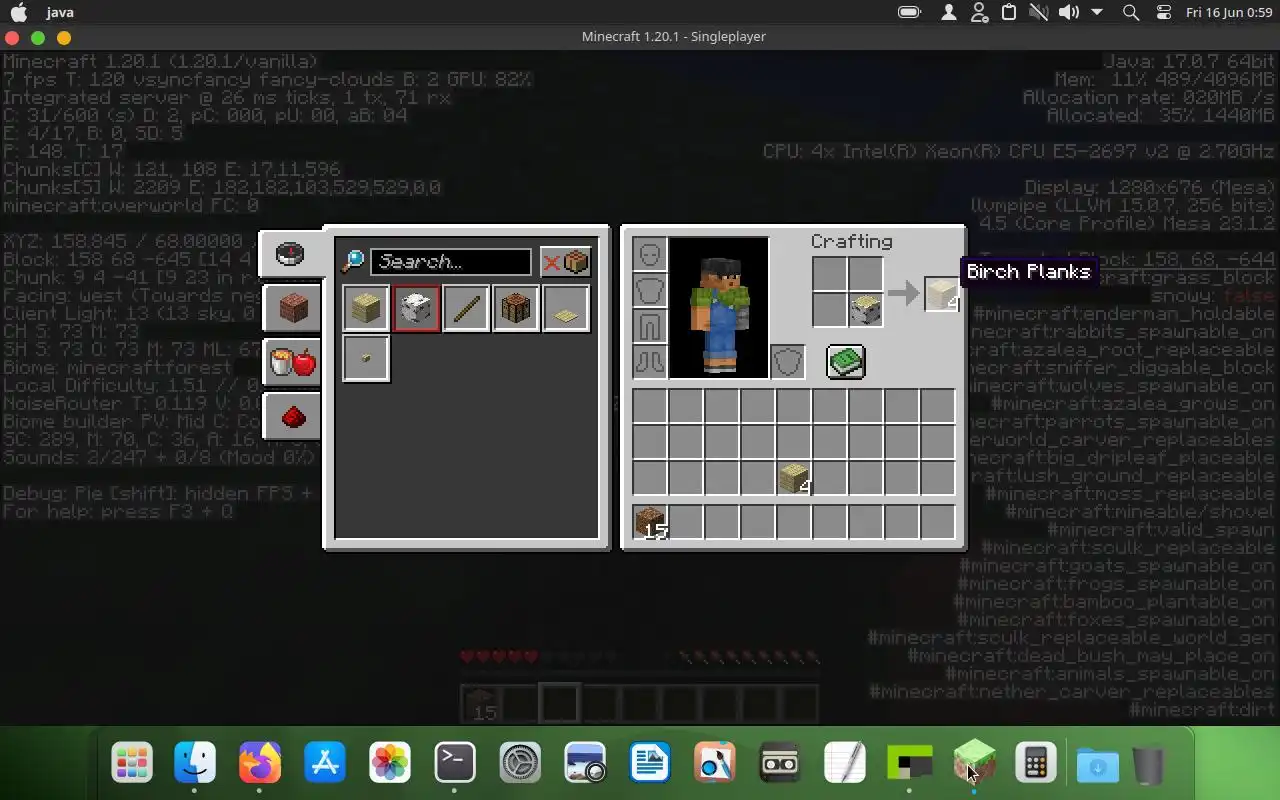
Task: Pick up the 15 dirt blocks in hotbar
Action: [x=650, y=523]
